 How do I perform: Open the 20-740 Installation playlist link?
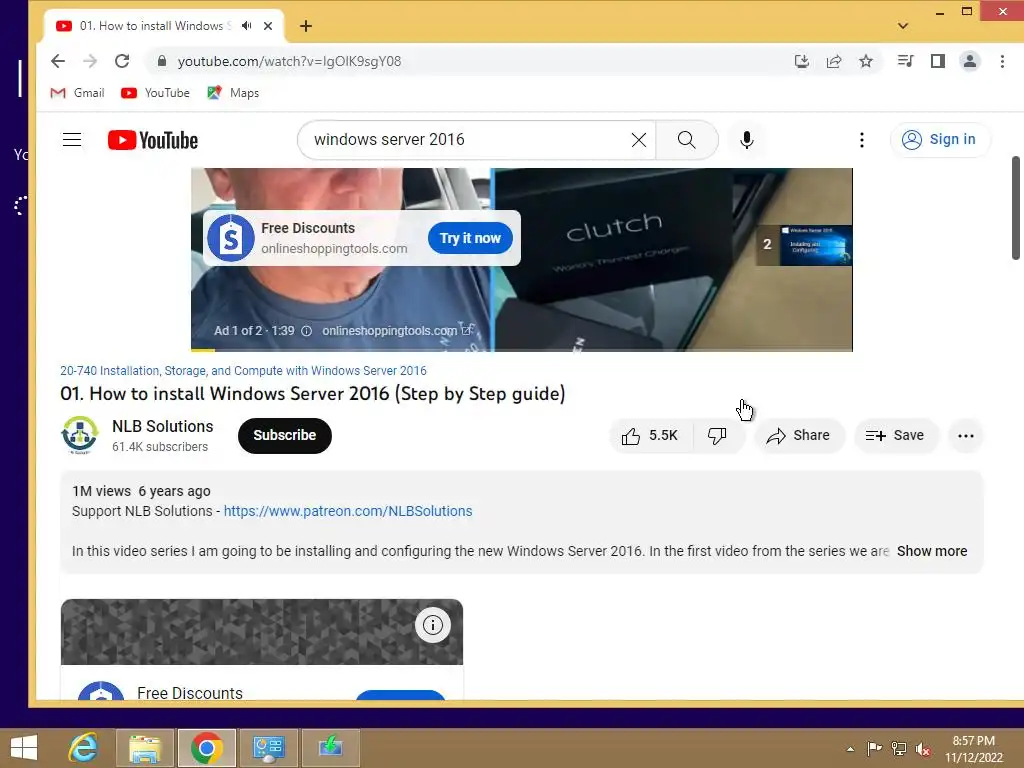[x=244, y=371]
